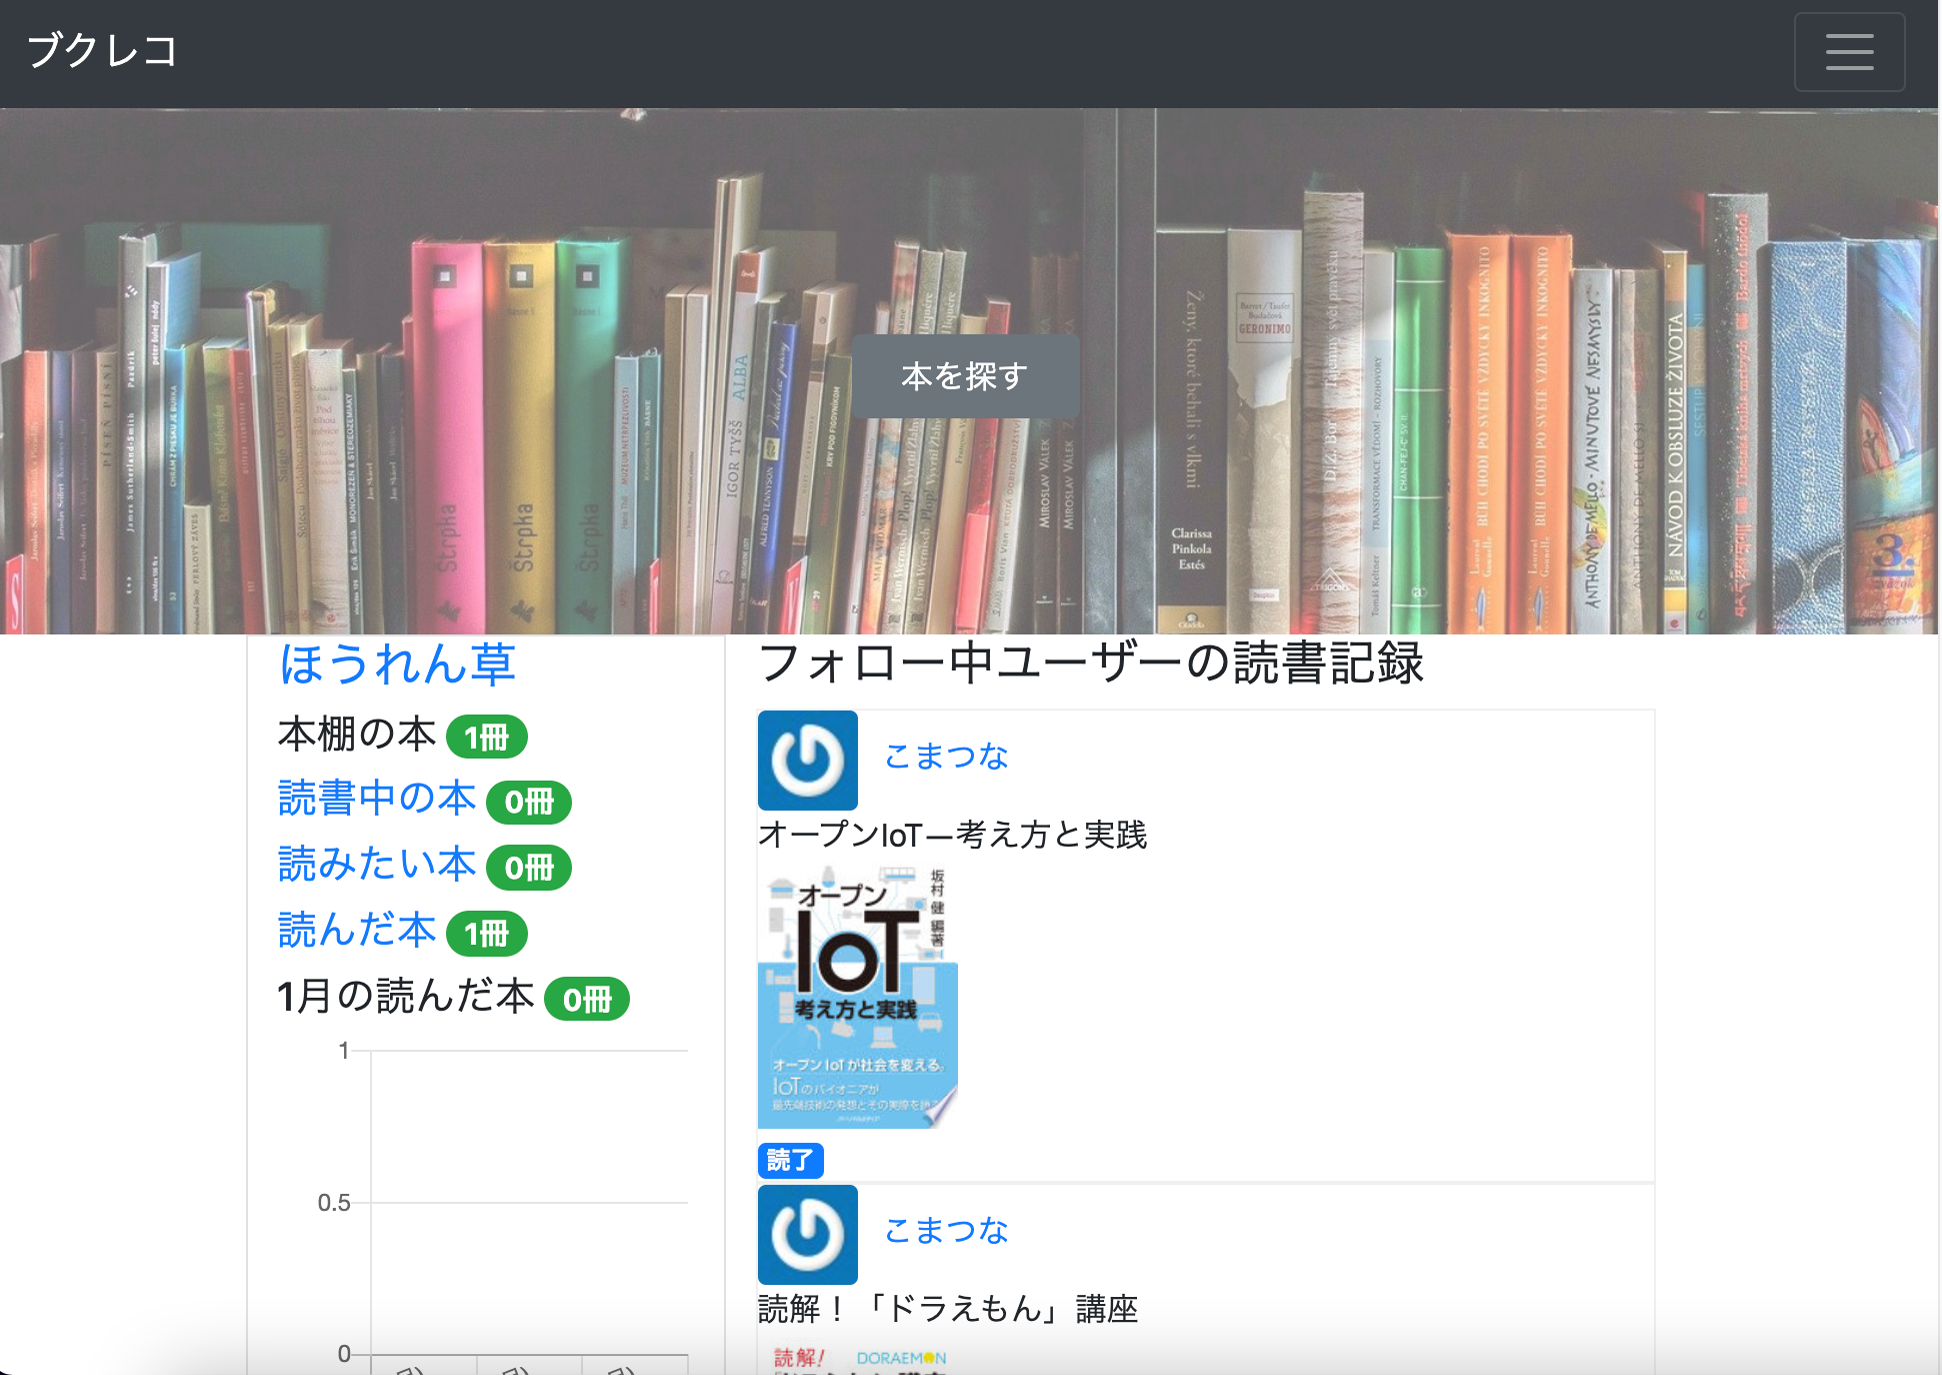Viewport: 1942px width, 1375px height.
Task: Click the 0冊 badge beside 読書中の本
Action: [x=528, y=802]
